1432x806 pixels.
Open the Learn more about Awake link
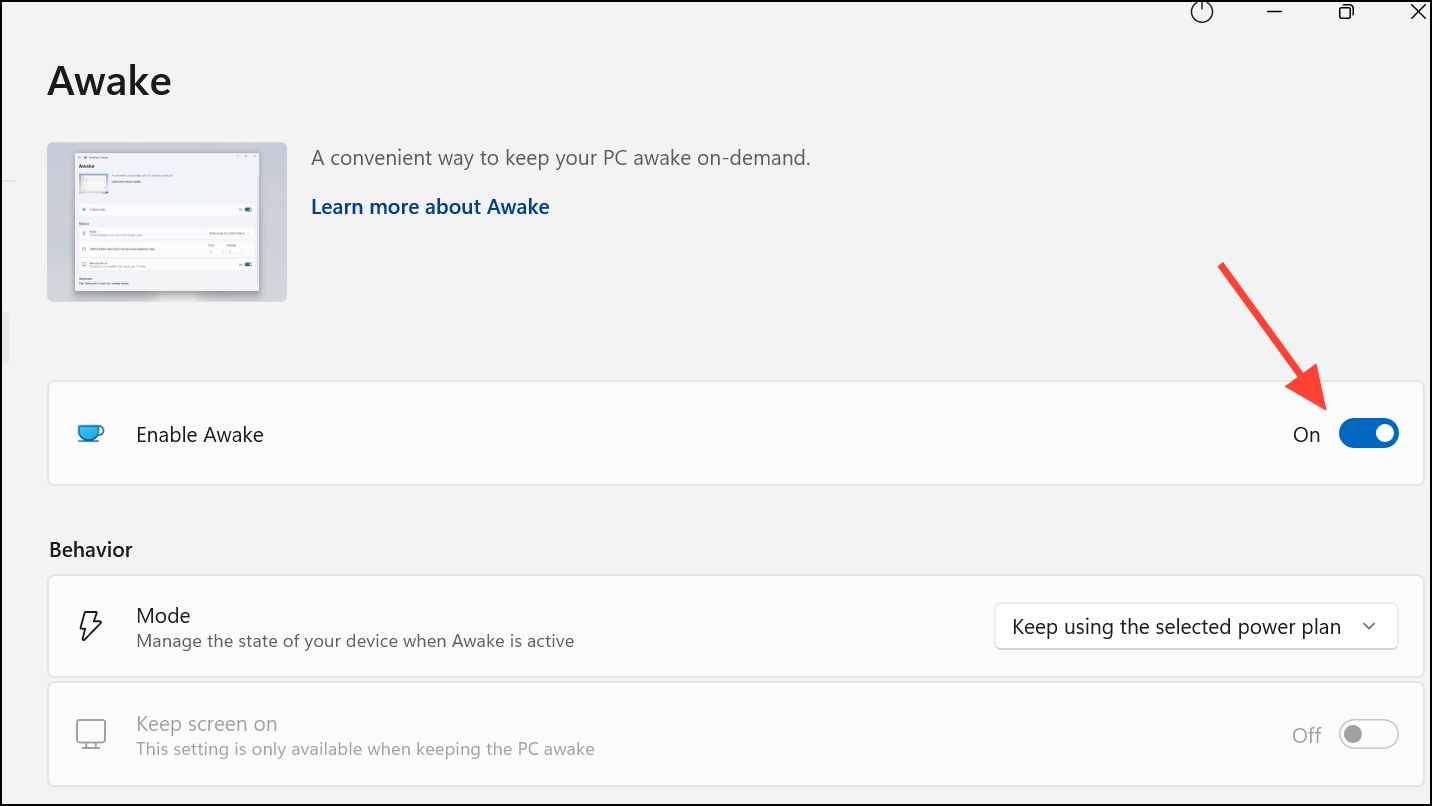coord(430,206)
